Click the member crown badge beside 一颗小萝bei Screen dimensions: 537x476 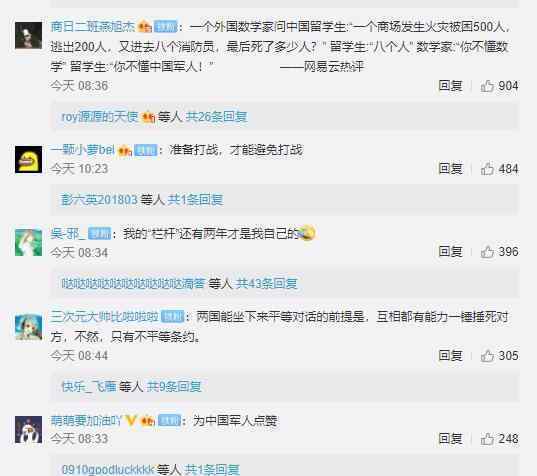point(125,150)
